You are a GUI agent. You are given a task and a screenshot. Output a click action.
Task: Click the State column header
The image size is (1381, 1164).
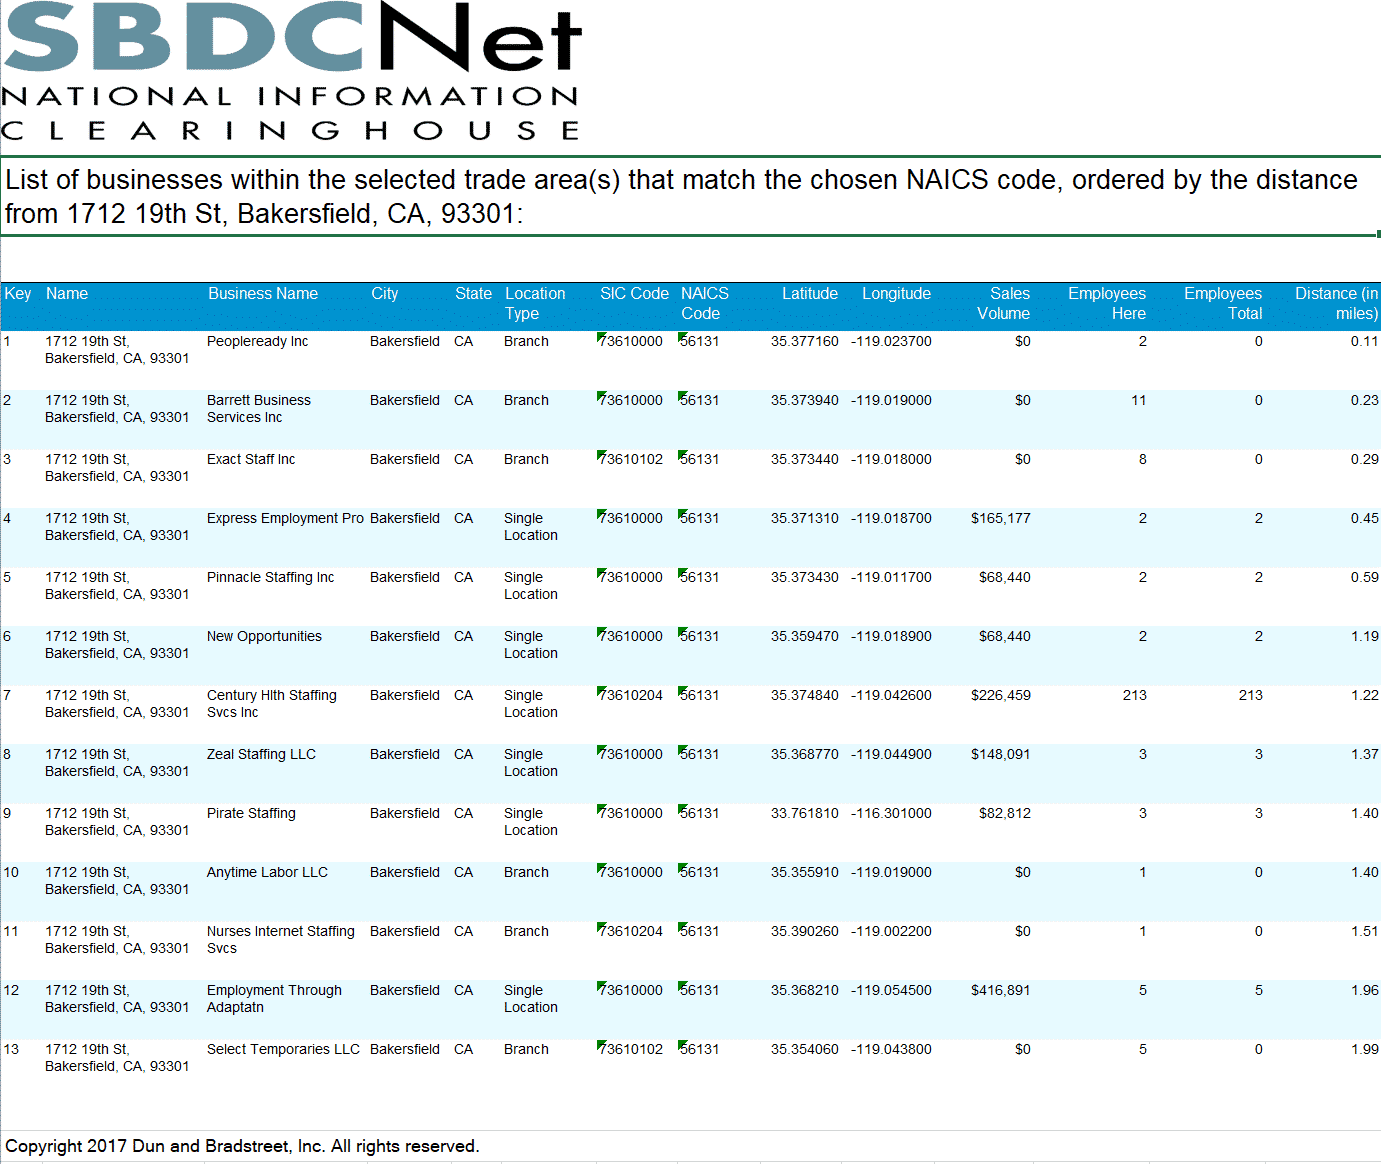pyautogui.click(x=473, y=294)
